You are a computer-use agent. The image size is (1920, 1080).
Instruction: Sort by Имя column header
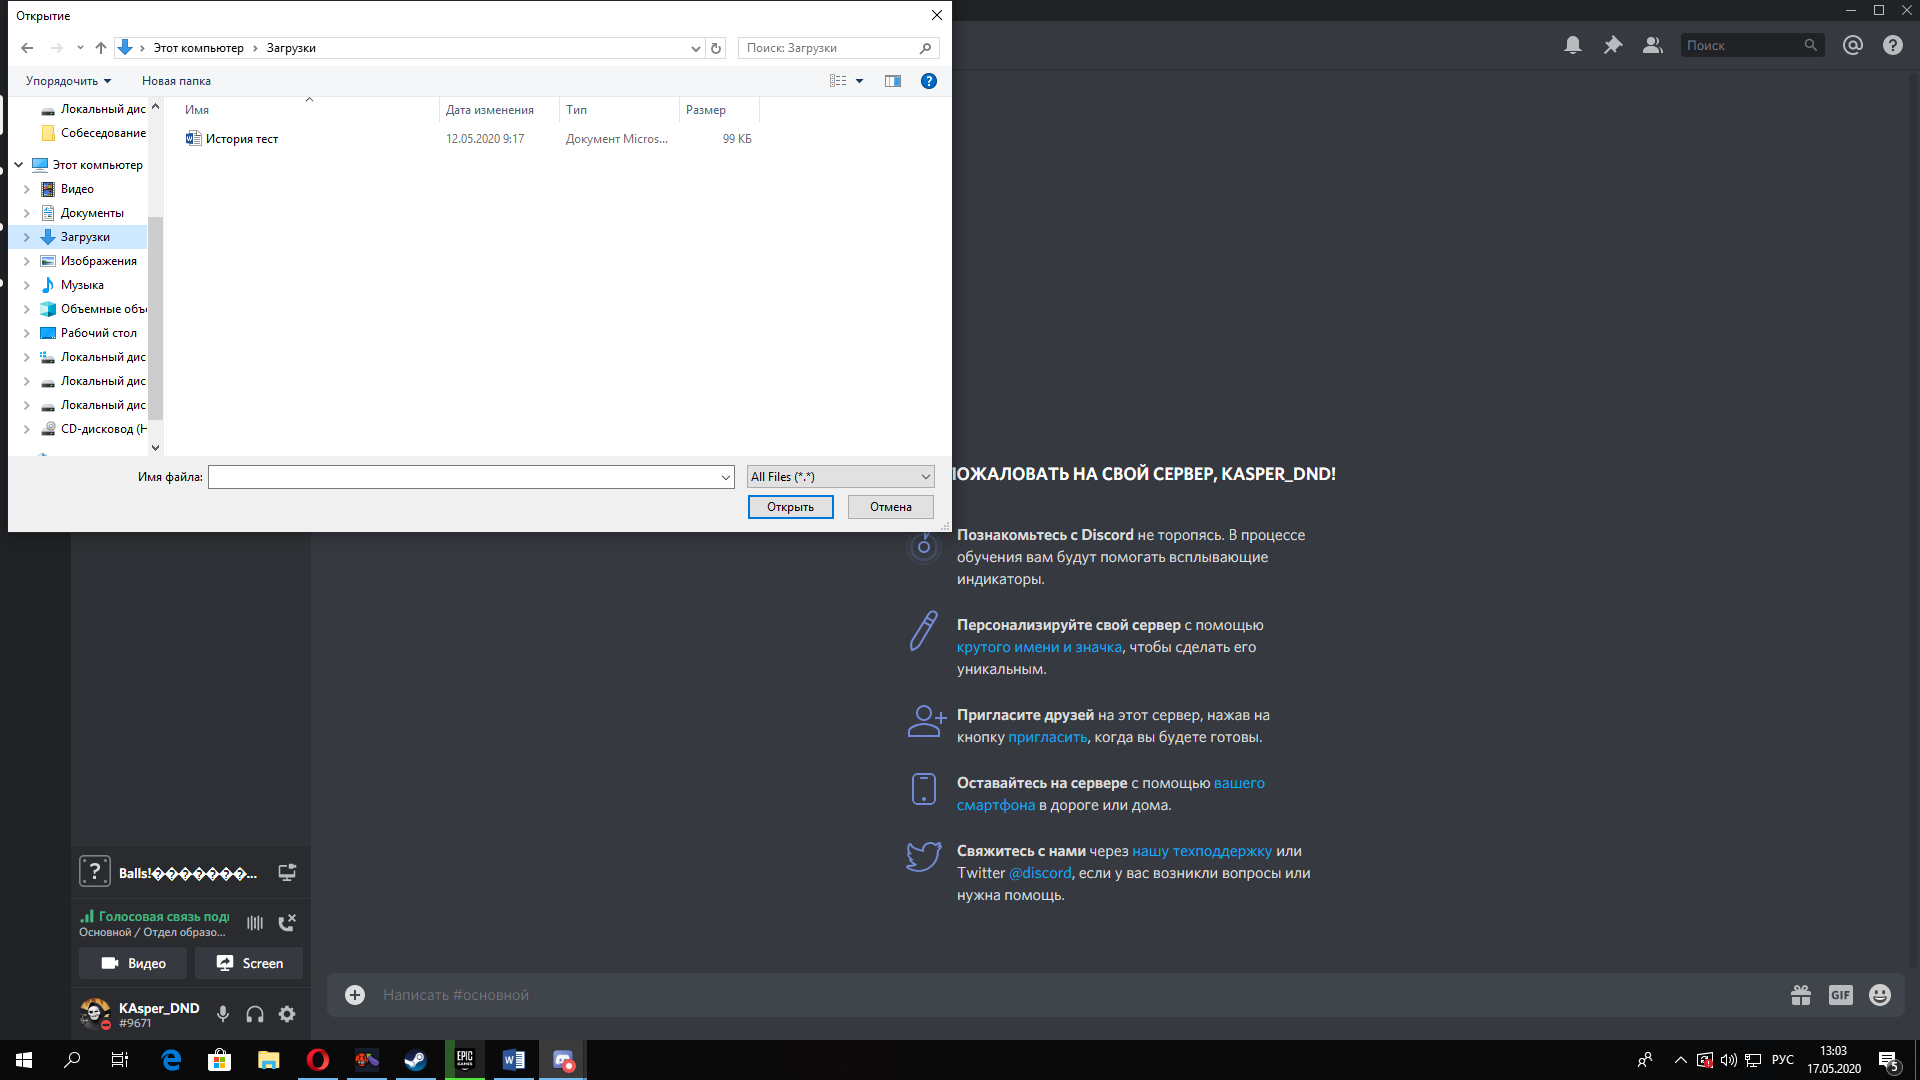point(309,110)
